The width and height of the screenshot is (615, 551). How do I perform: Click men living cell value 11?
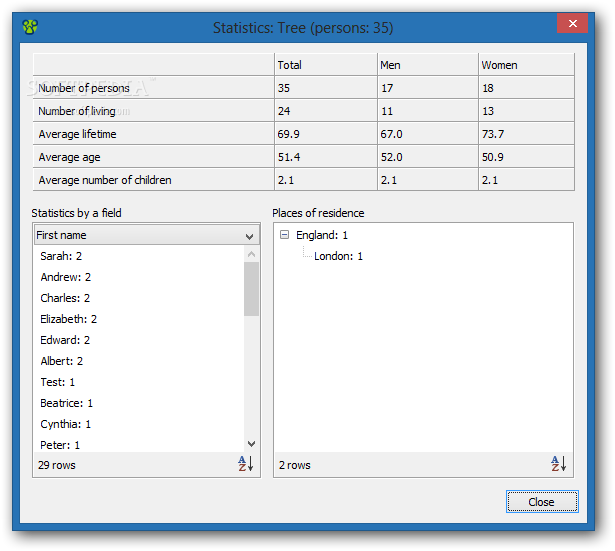point(428,111)
